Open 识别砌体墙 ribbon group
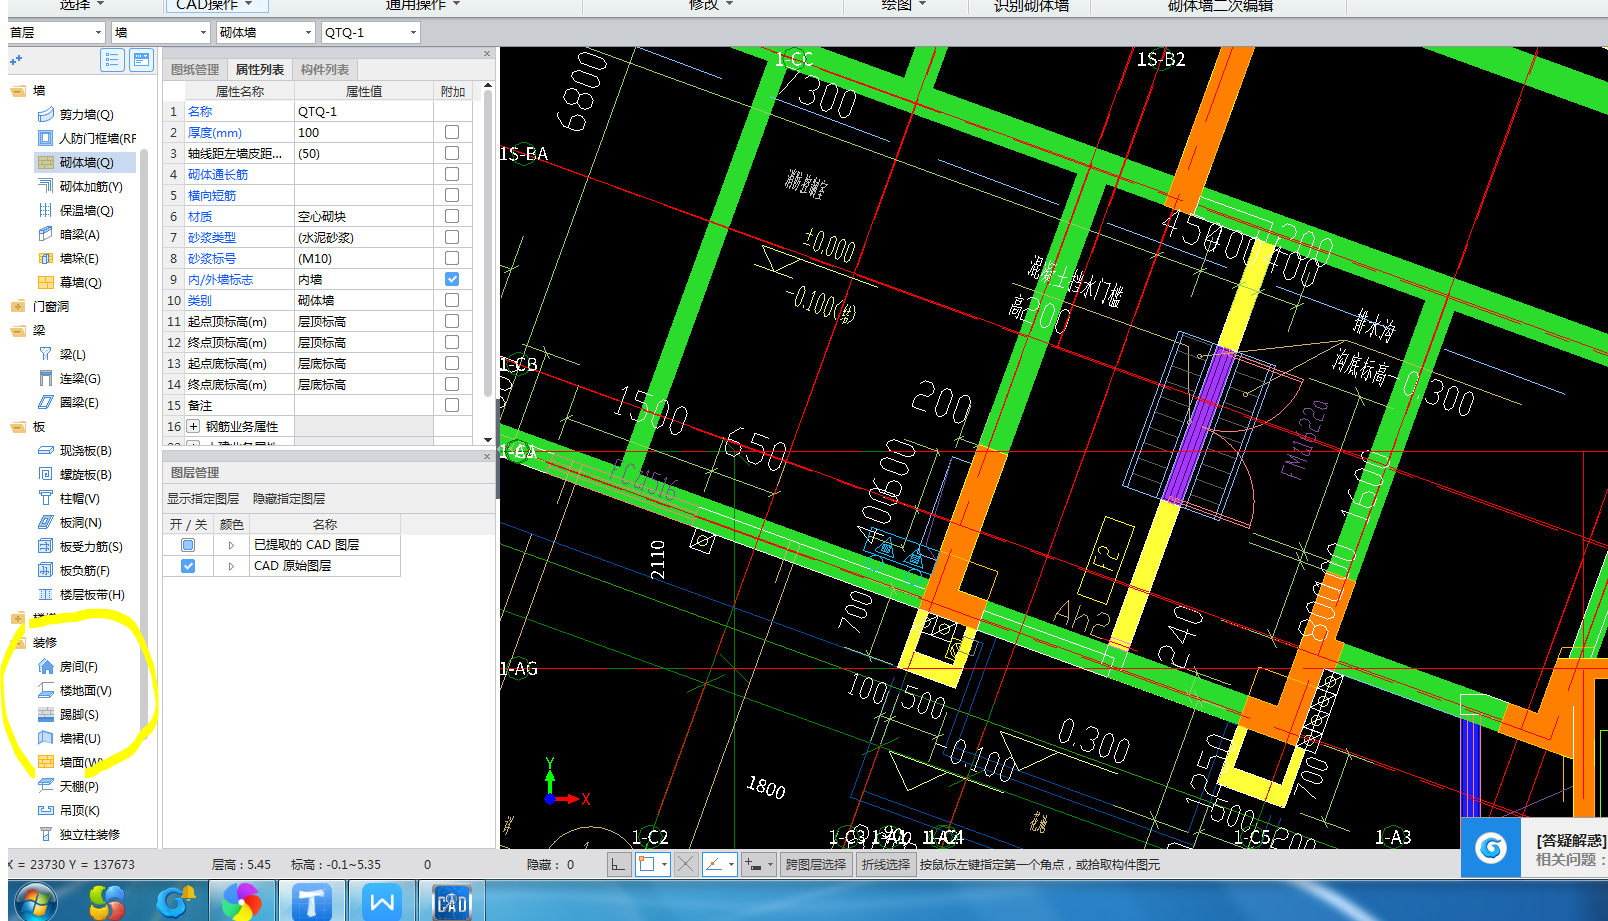Screen dimensions: 1608x921 pyautogui.click(x=1031, y=6)
